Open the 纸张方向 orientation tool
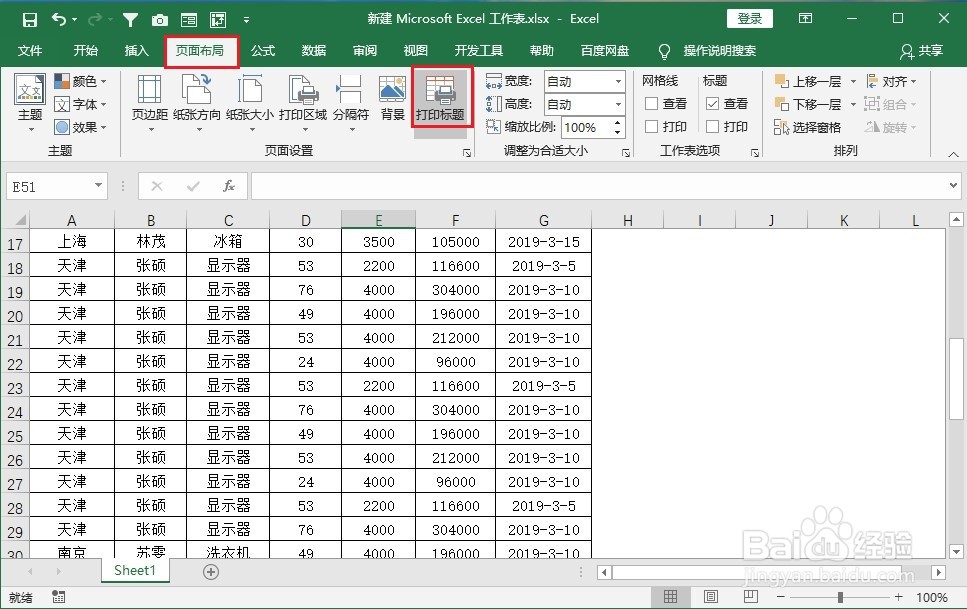 click(x=197, y=102)
